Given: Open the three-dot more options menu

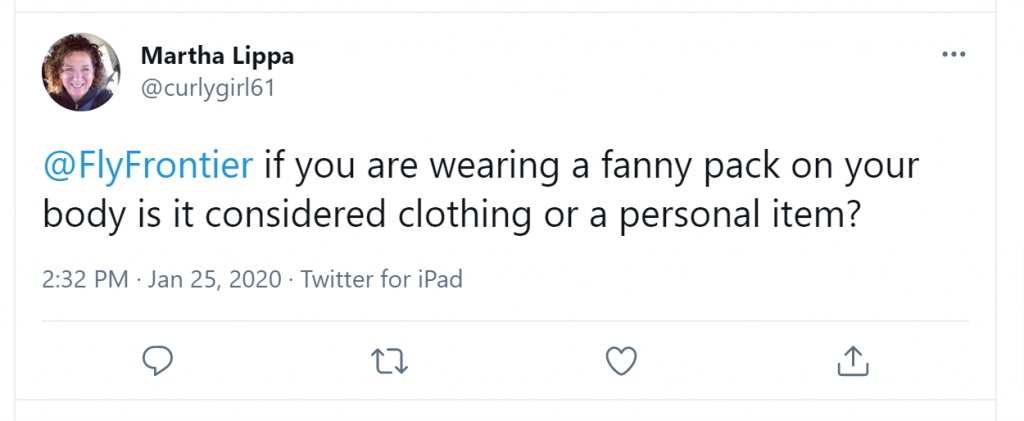Looking at the screenshot, I should click(953, 54).
